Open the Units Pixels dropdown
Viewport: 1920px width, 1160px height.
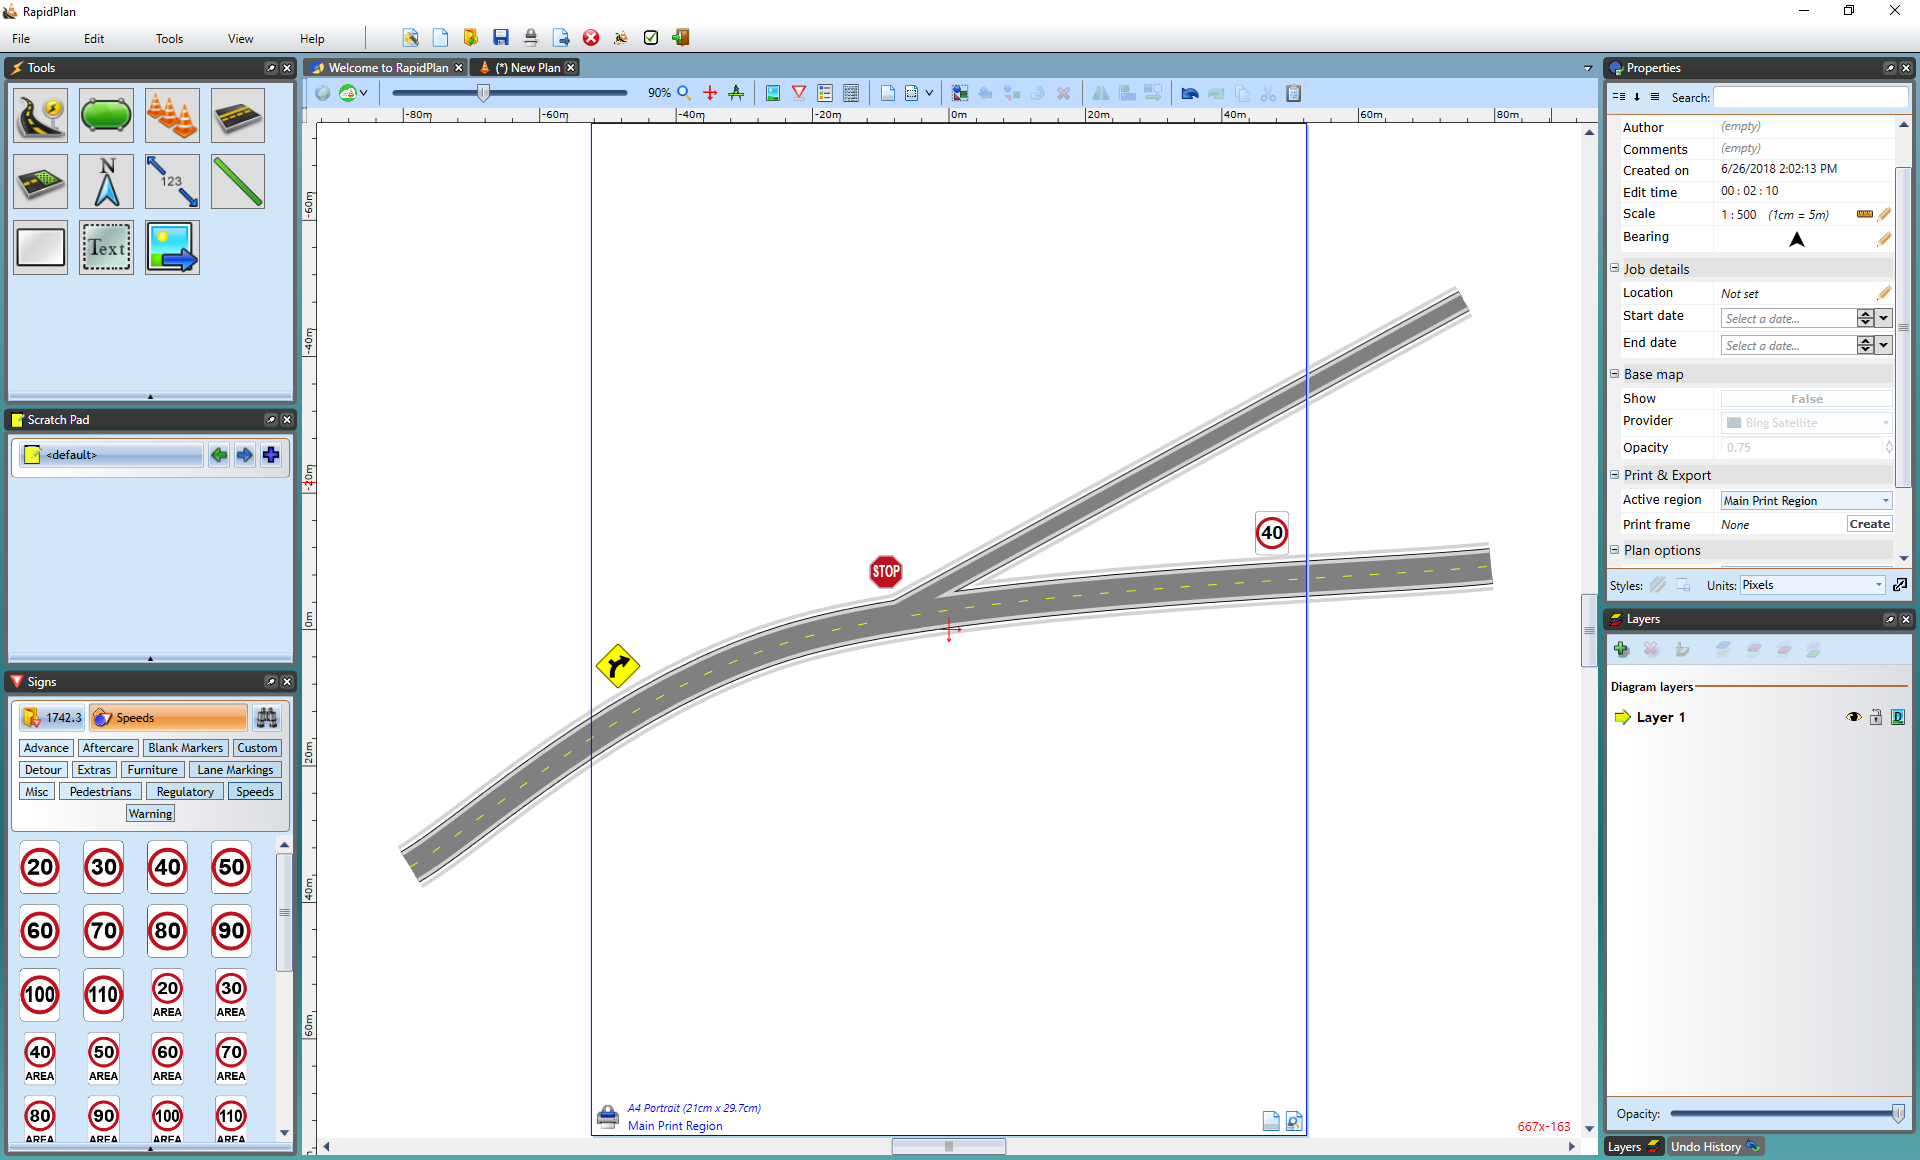[1879, 585]
